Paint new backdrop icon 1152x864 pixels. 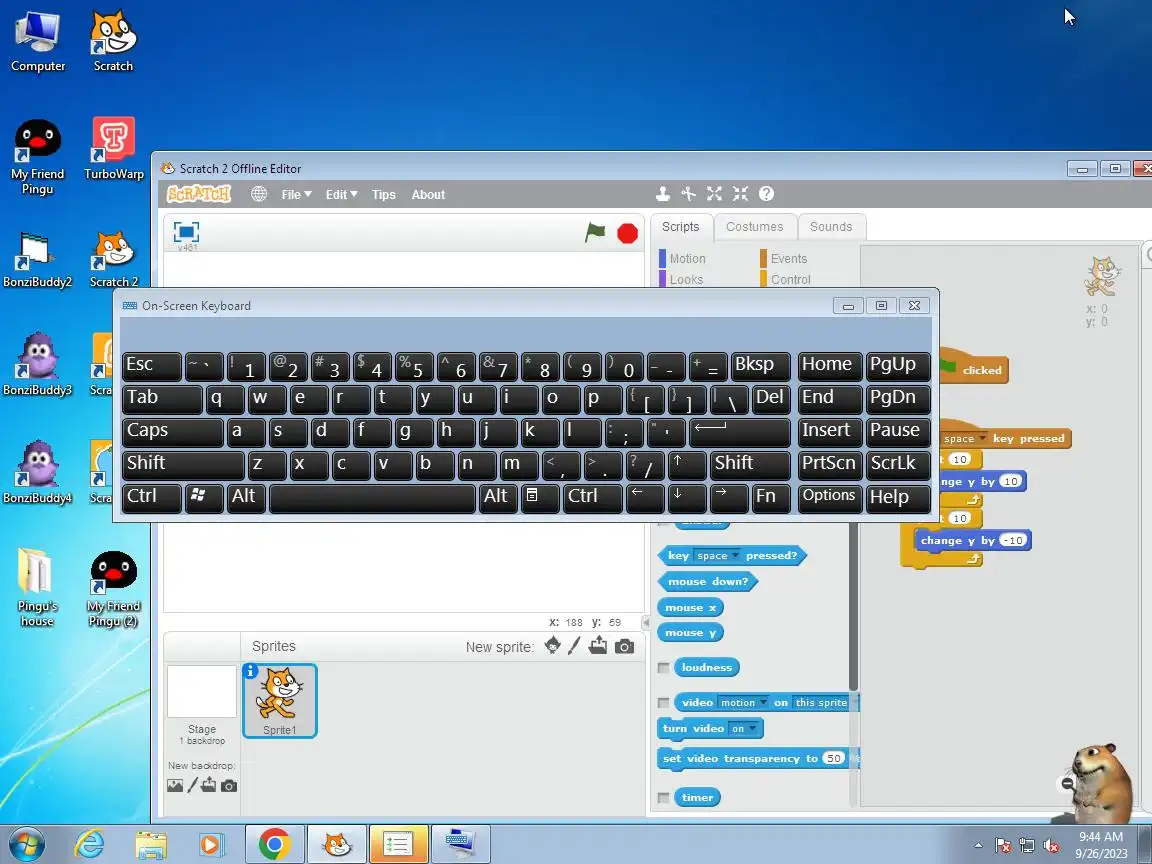click(x=192, y=785)
